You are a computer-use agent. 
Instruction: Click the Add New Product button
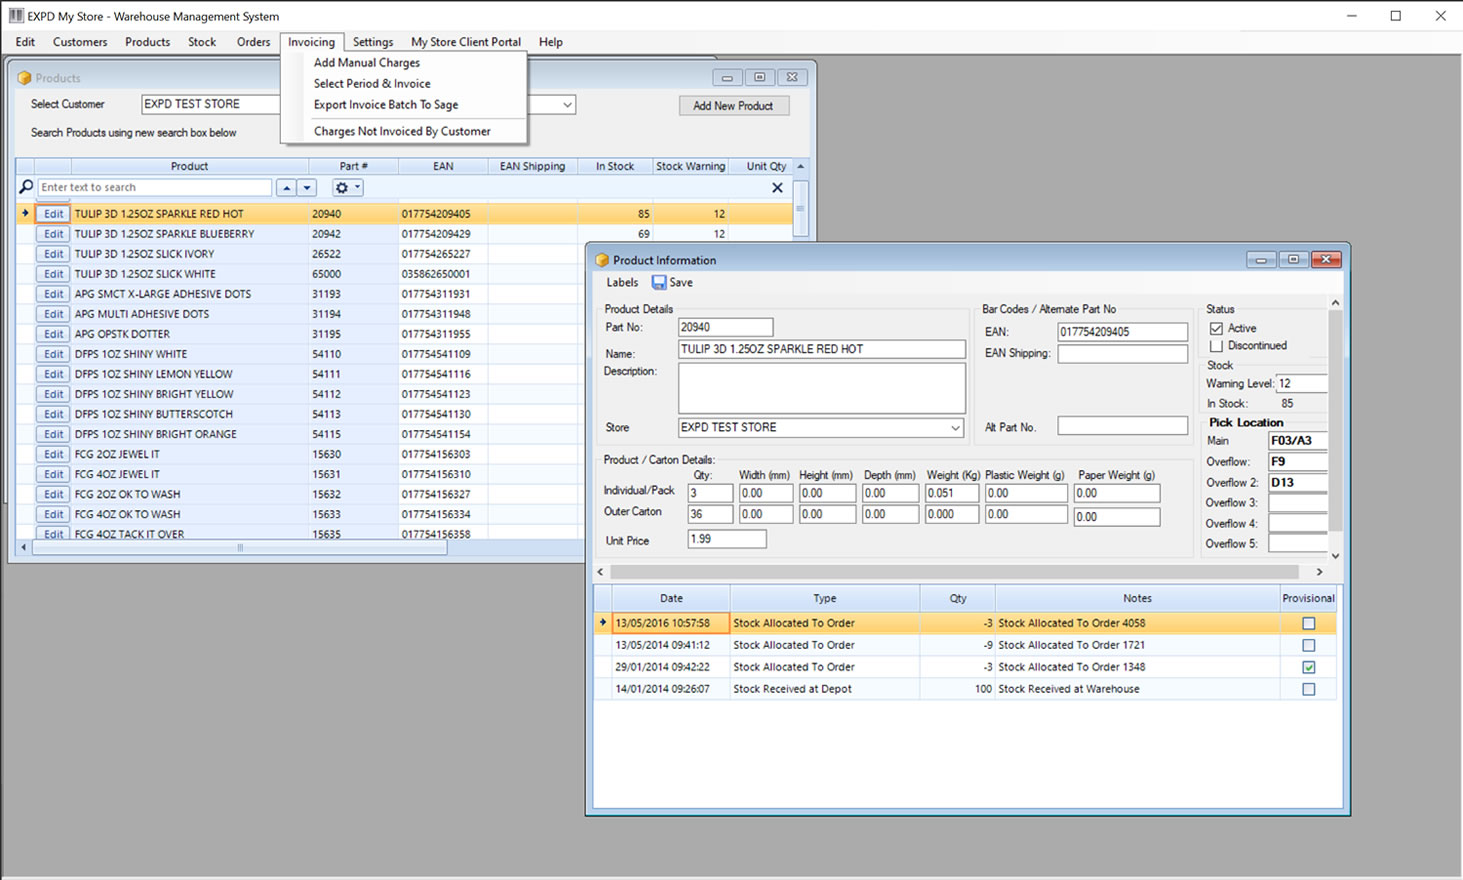[x=733, y=106]
